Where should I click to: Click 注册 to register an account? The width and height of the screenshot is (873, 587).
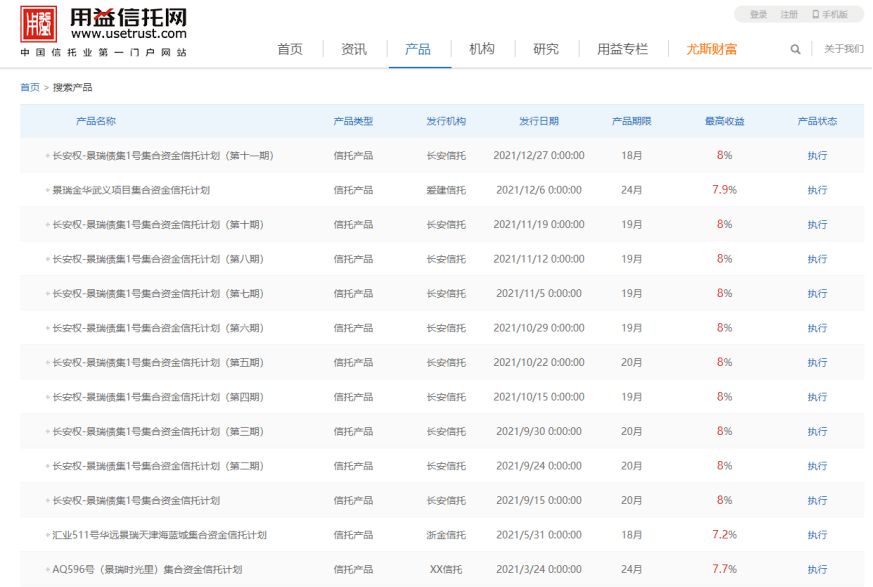[789, 14]
